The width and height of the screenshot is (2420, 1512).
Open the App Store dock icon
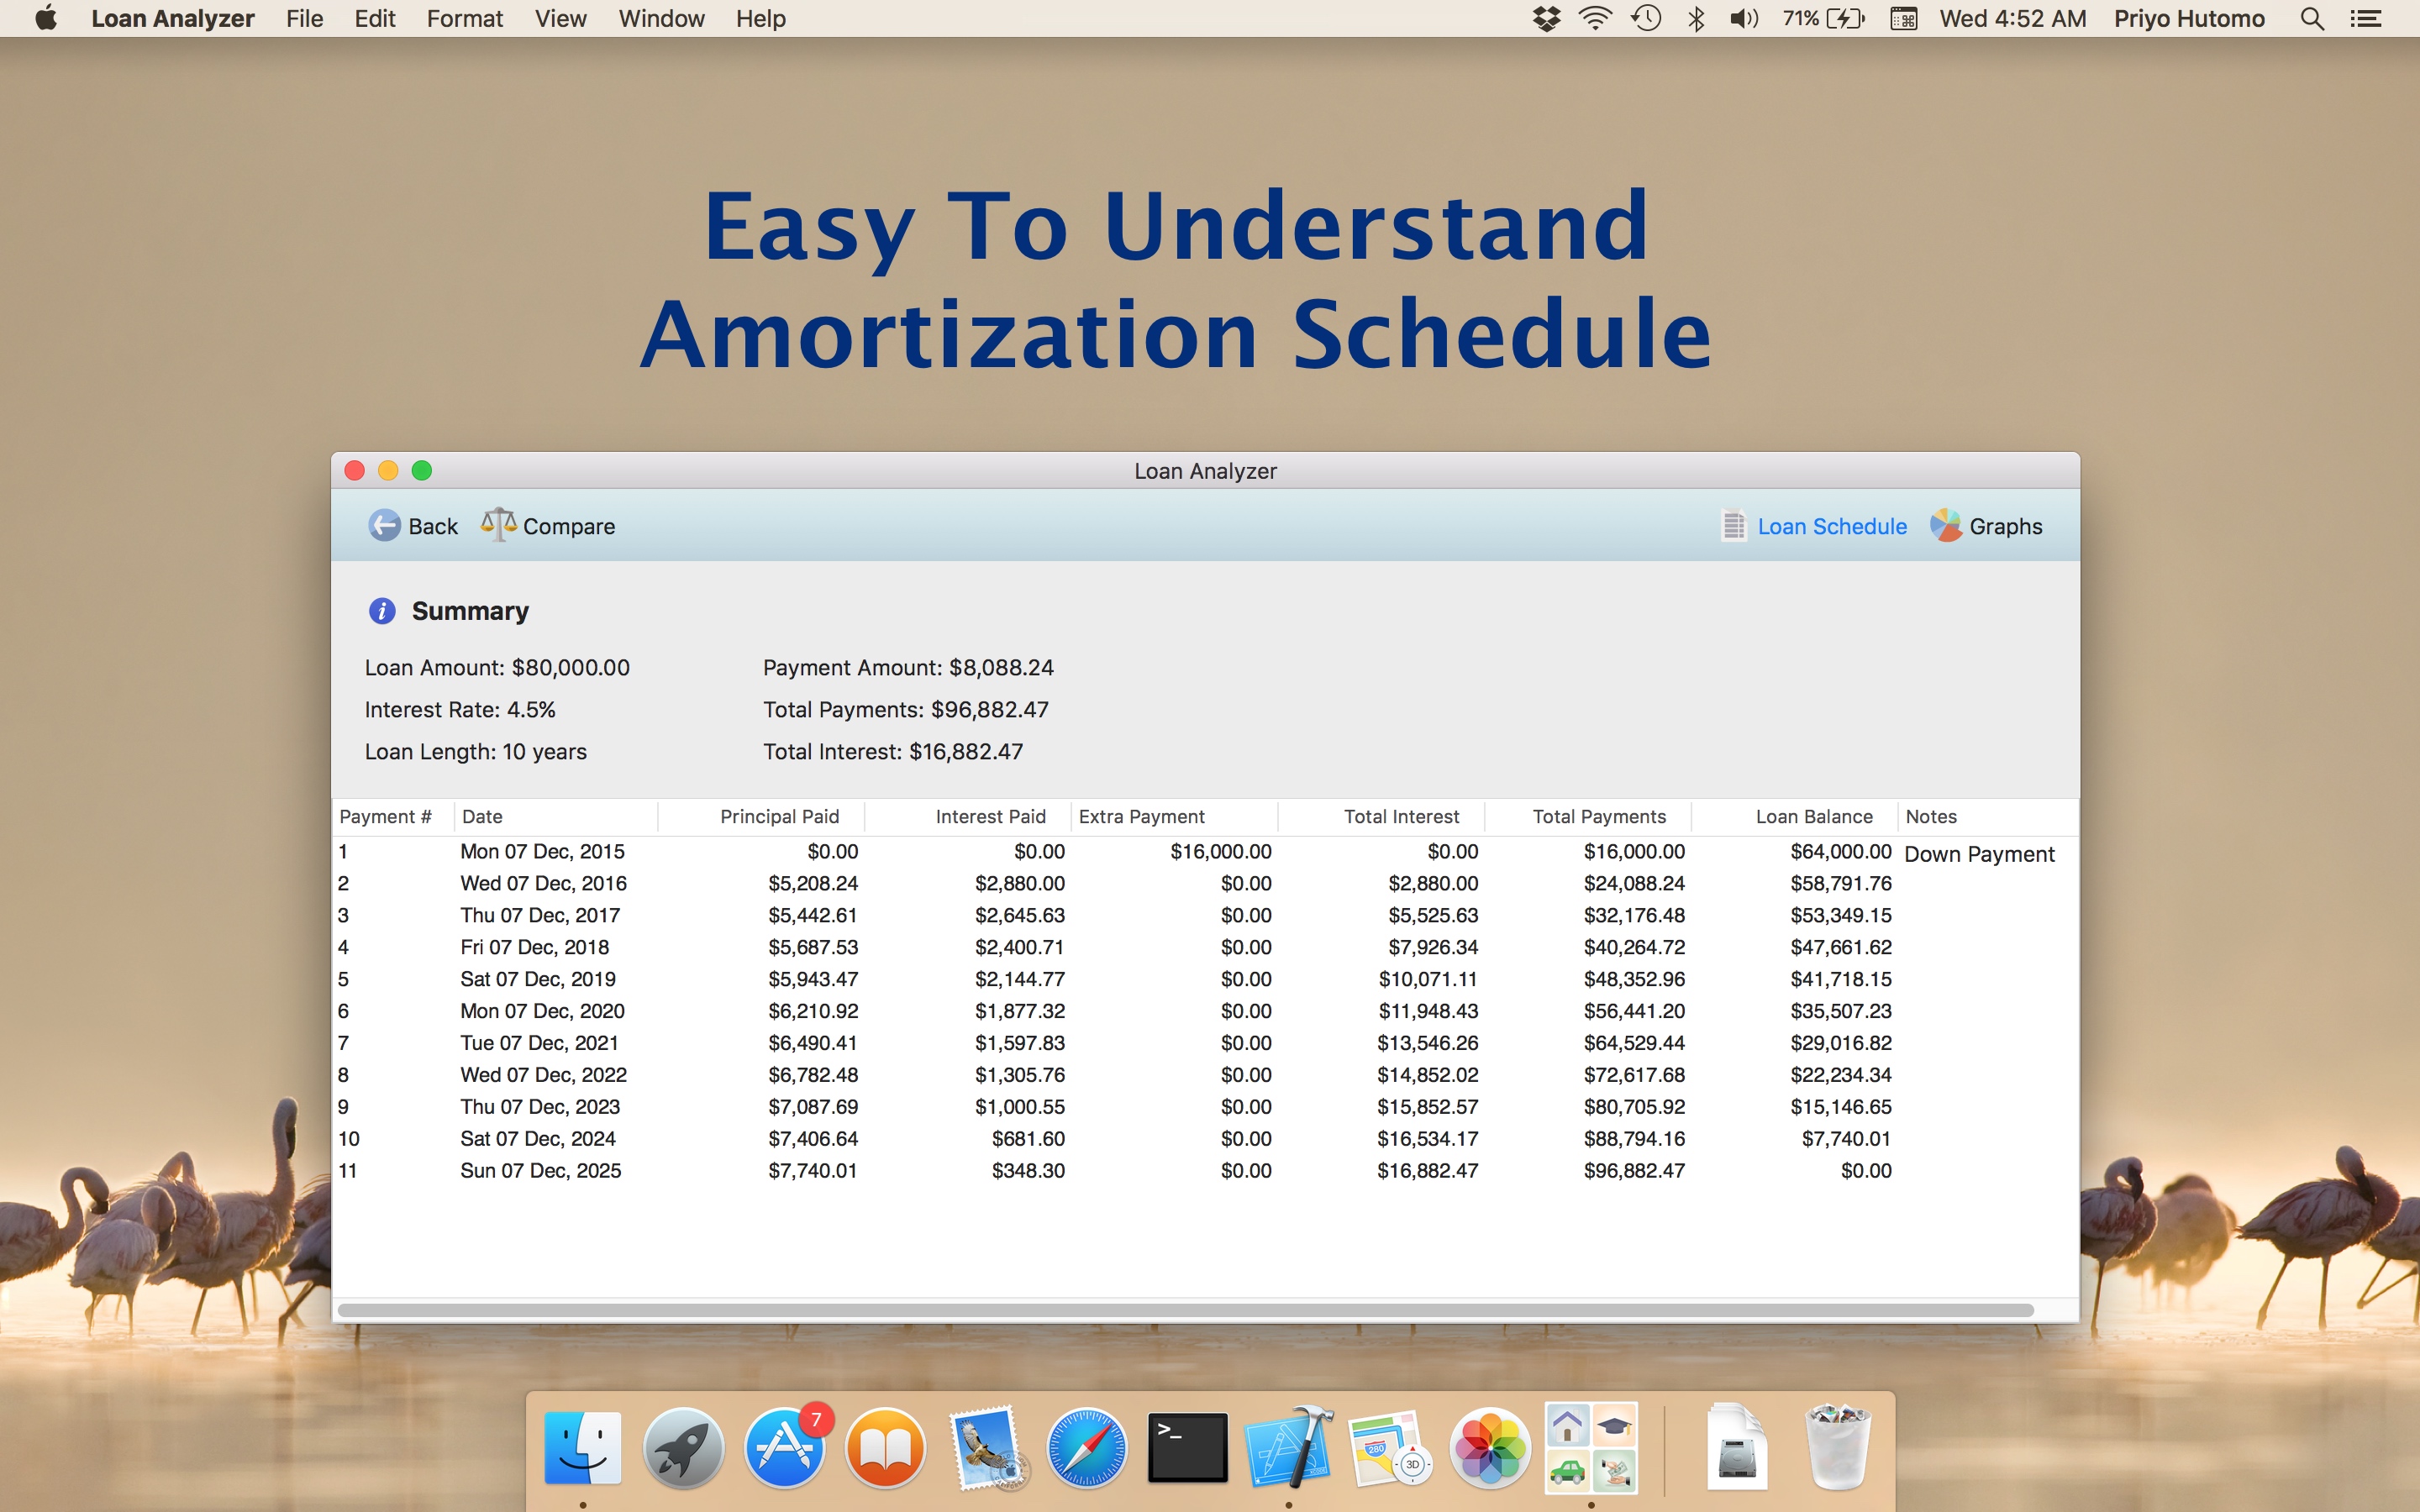[x=784, y=1447]
